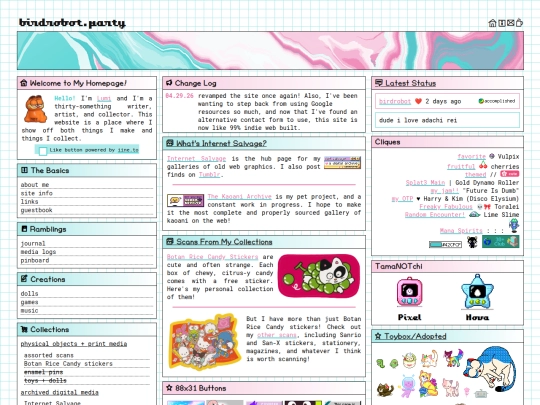The image size is (540, 405).
Task: Open the games creations page
Action: tap(29, 302)
